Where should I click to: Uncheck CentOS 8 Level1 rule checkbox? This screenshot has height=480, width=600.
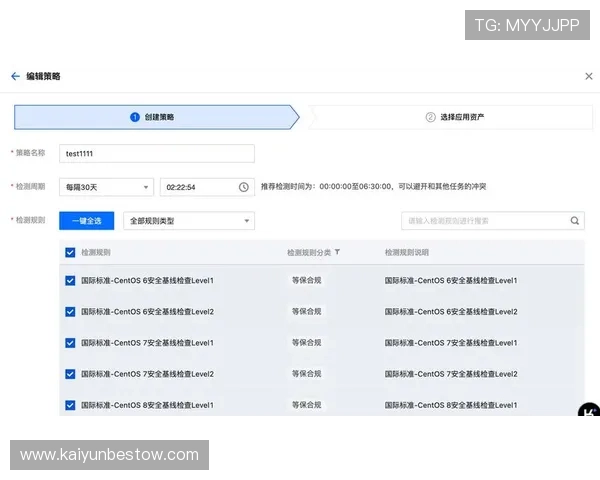tap(70, 405)
